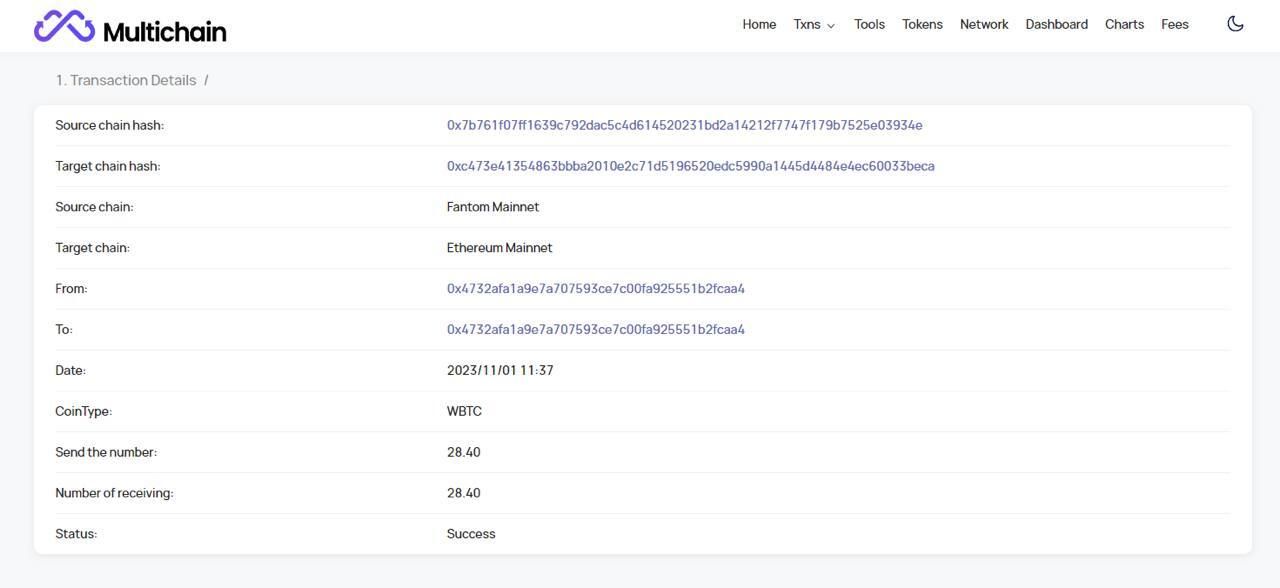Click the Send the number: label
The image size is (1280, 588).
pos(106,452)
